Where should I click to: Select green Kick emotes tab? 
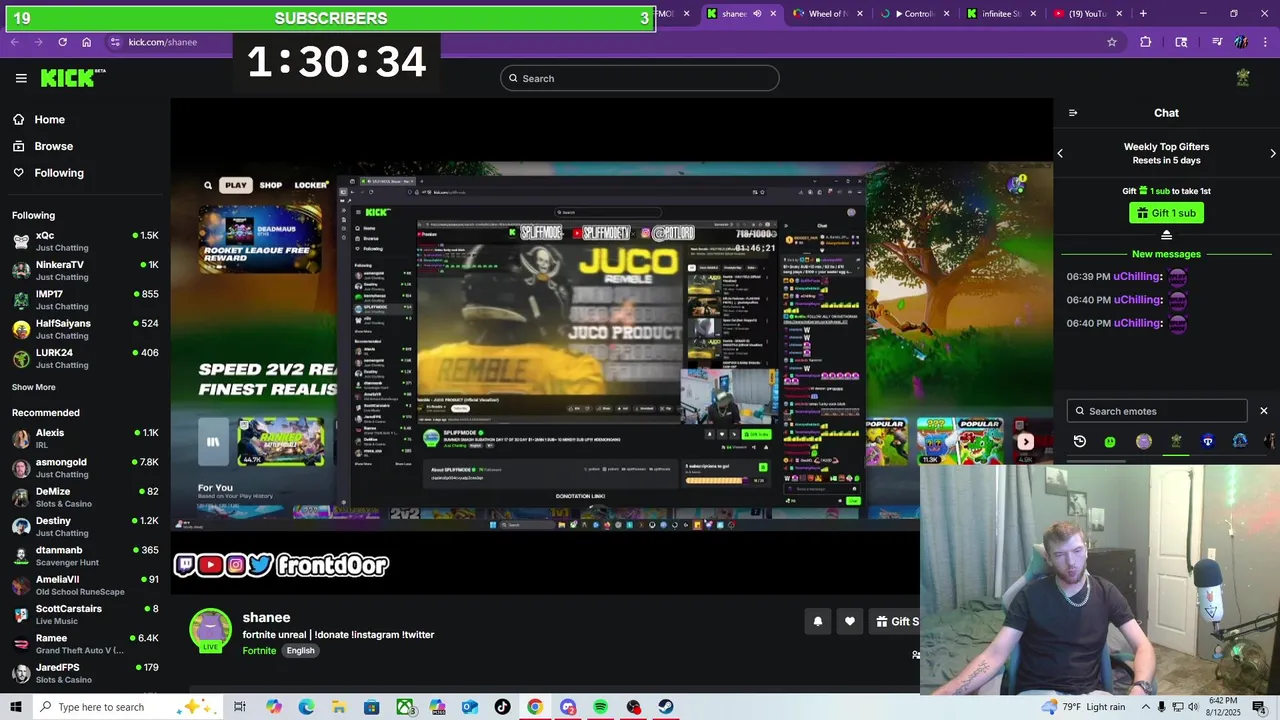point(1110,441)
